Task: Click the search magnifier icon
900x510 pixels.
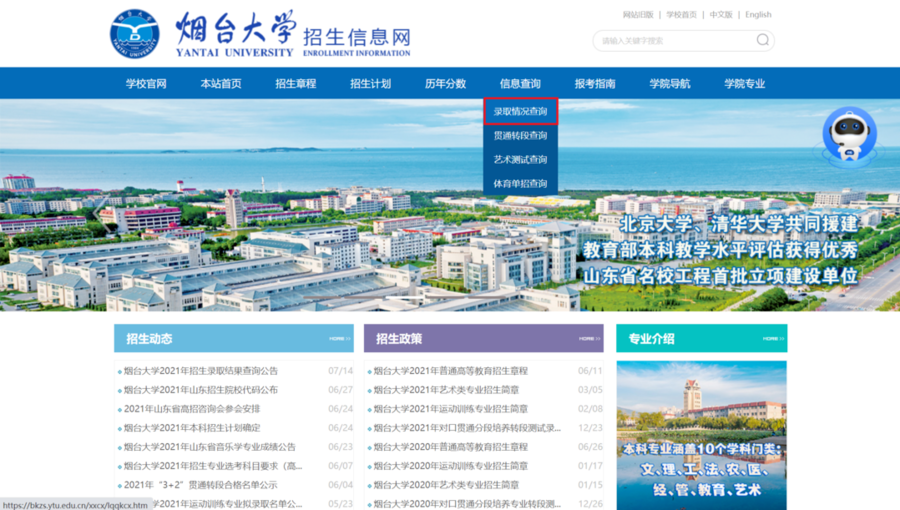Action: coord(763,41)
